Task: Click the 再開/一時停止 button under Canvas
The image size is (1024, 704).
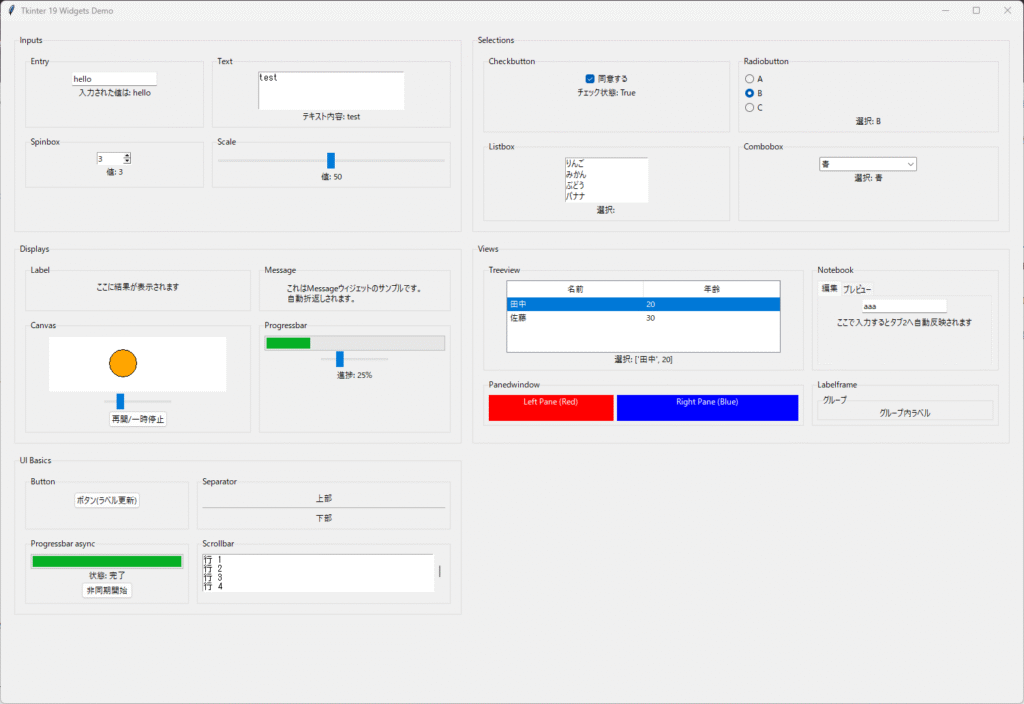Action: pyautogui.click(x=138, y=419)
